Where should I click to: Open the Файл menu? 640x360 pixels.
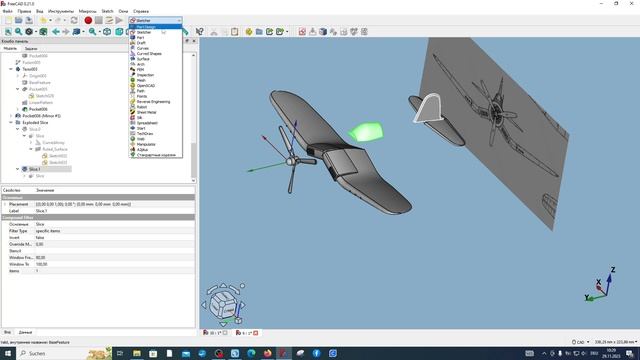(7, 11)
